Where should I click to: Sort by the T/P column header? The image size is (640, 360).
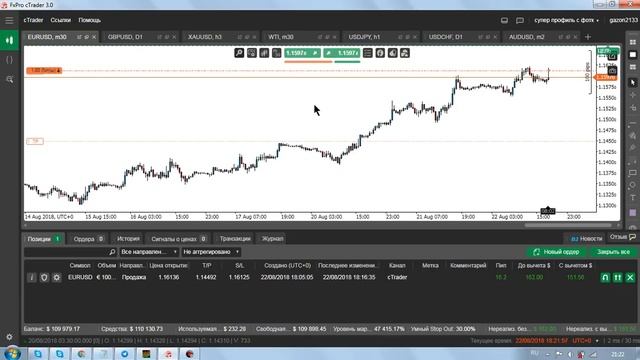tap(207, 265)
